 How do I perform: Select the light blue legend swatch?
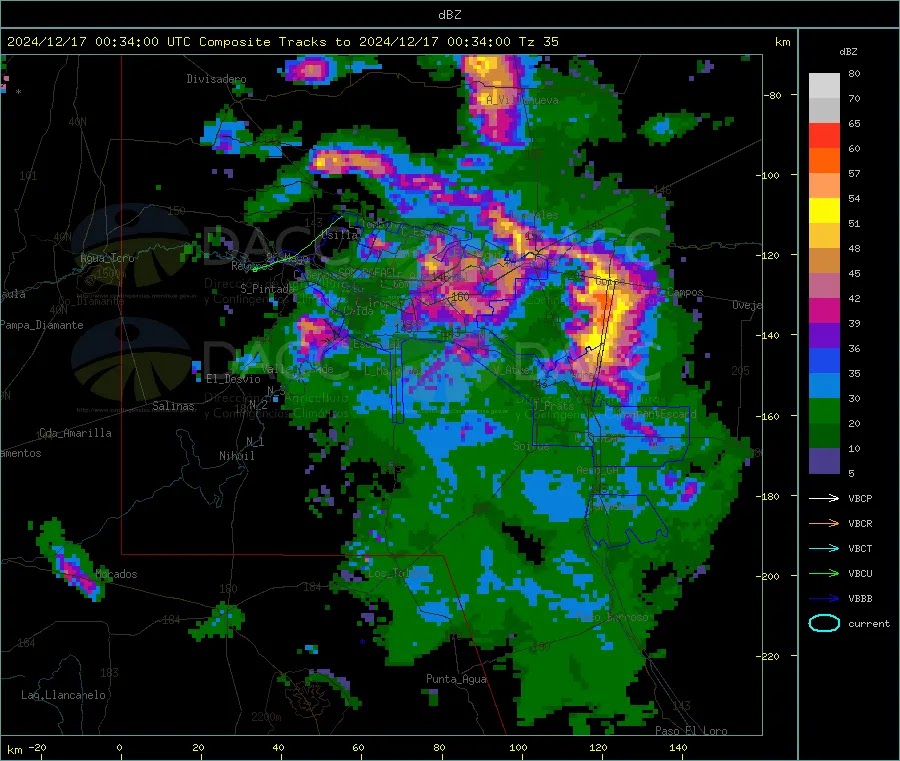[824, 386]
